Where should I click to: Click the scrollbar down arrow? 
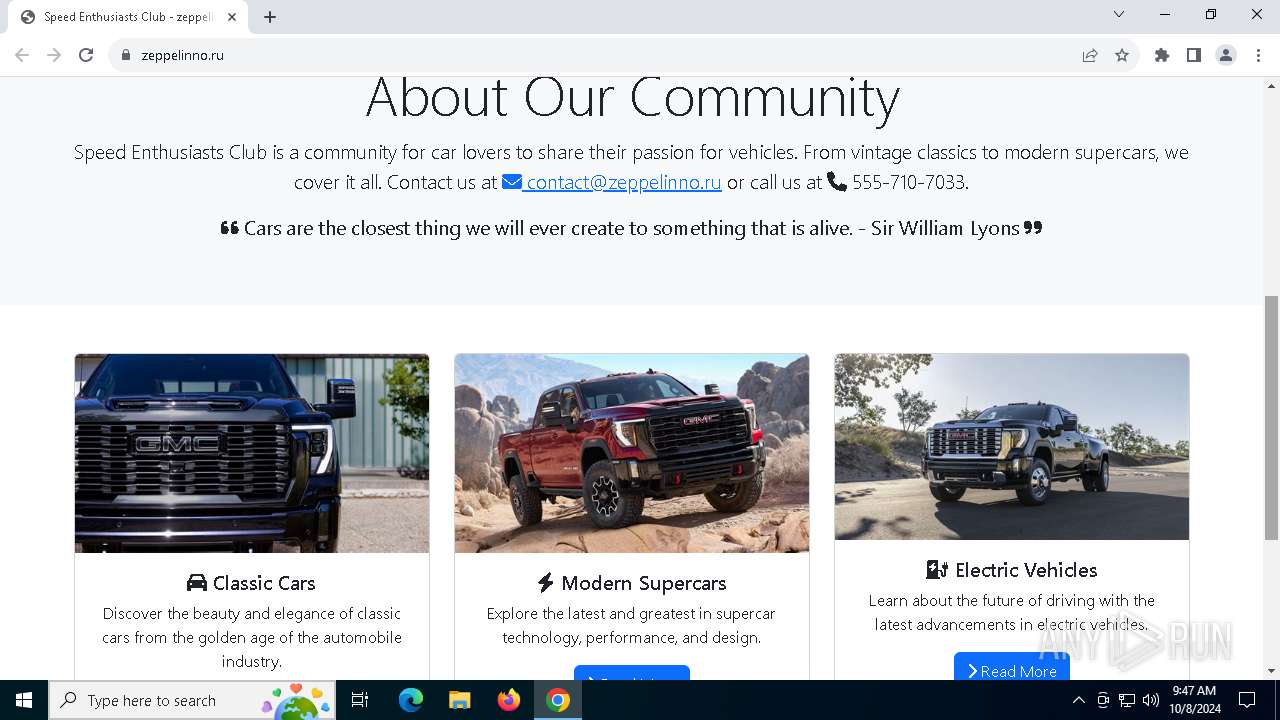[x=1272, y=671]
